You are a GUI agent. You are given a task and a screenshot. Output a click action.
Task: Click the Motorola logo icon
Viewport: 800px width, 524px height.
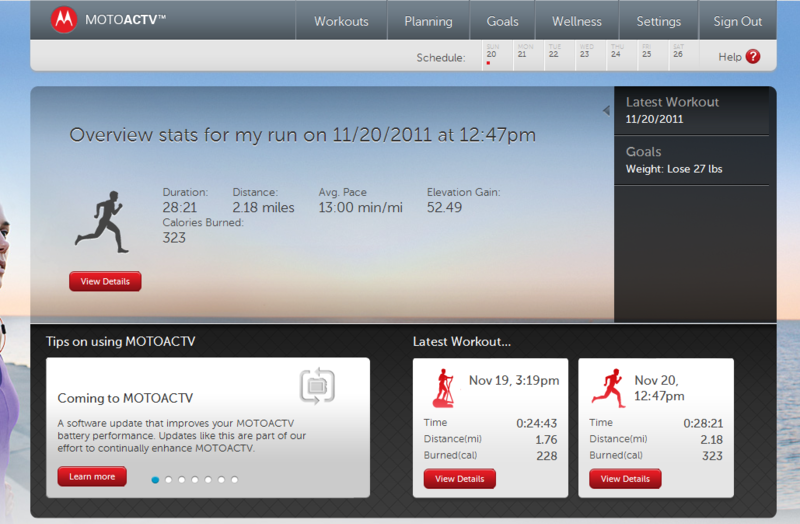pyautogui.click(x=64, y=20)
